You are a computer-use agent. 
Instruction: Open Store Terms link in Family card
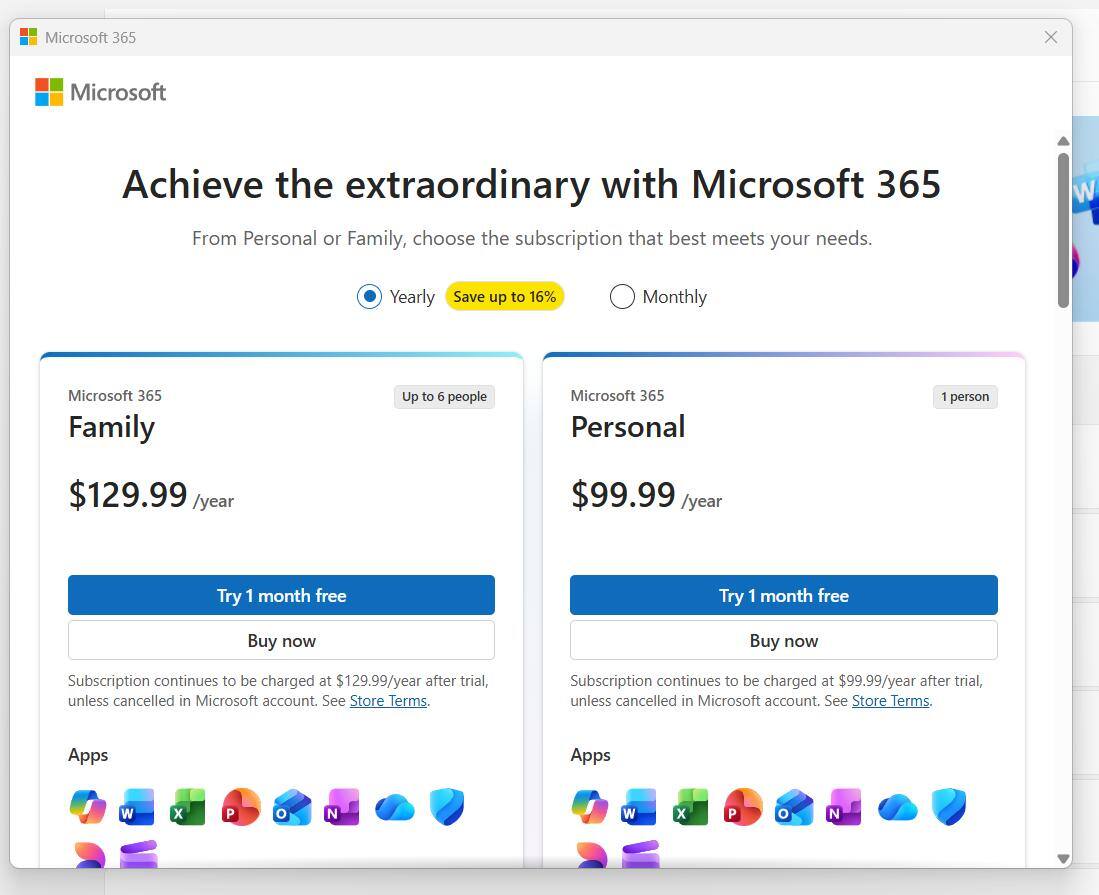click(x=388, y=701)
